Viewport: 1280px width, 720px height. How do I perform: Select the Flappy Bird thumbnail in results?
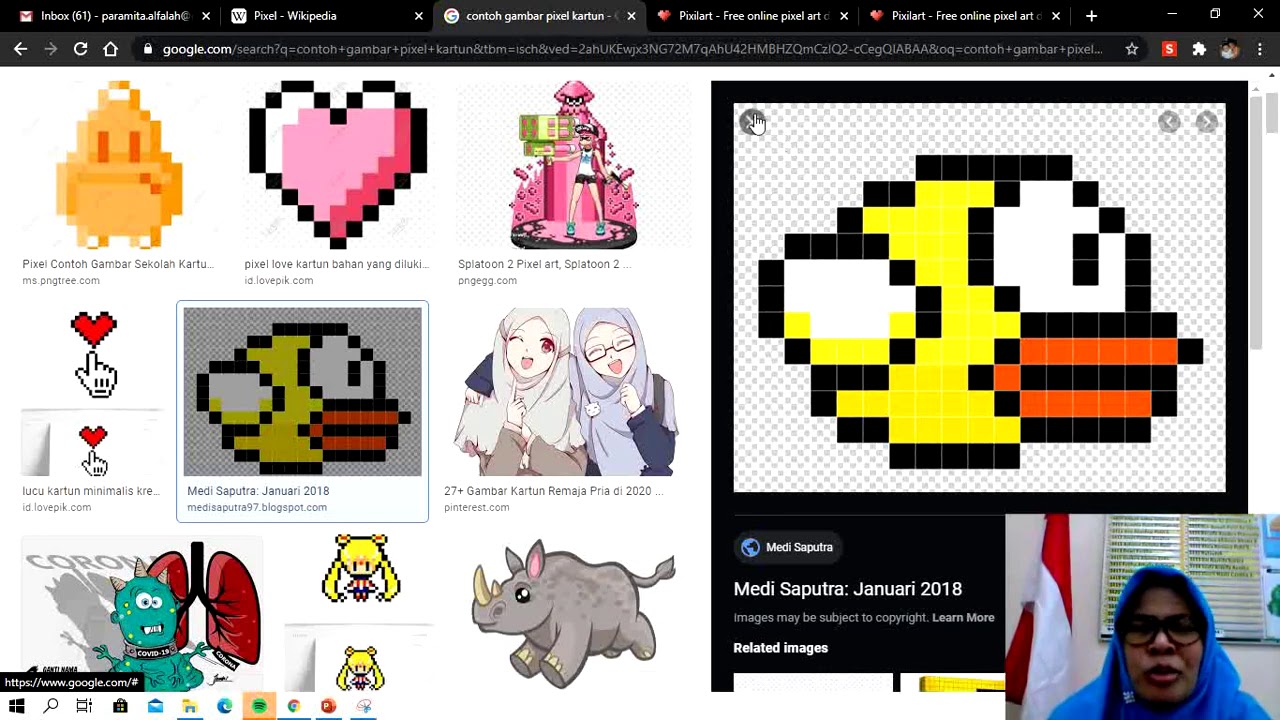tap(302, 391)
